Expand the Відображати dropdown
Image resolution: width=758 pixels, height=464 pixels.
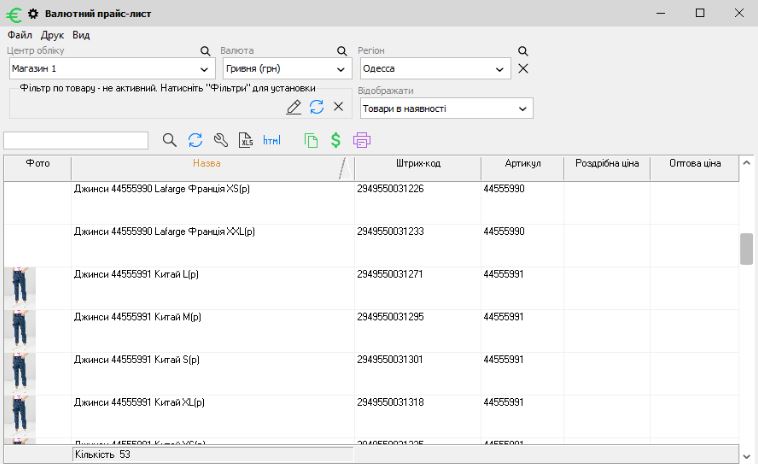(522, 109)
